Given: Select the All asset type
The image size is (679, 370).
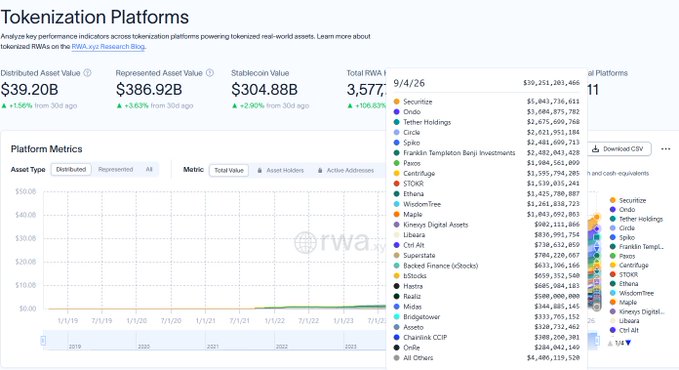Looking at the screenshot, I should coord(149,169).
